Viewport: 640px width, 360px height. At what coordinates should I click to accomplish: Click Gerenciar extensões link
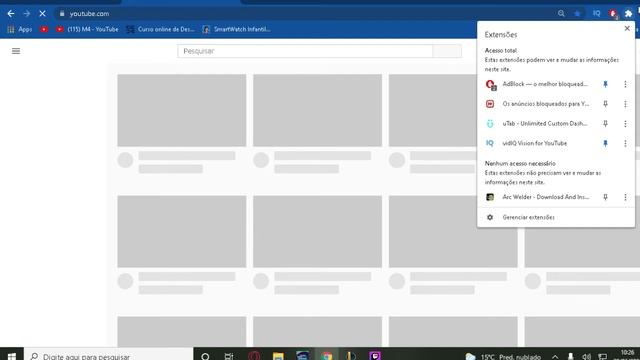(x=528, y=218)
